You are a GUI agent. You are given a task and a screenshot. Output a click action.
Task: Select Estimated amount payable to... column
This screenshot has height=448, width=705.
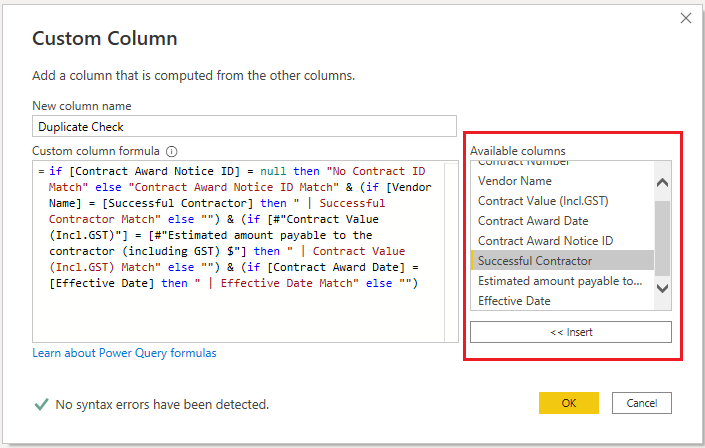point(562,281)
